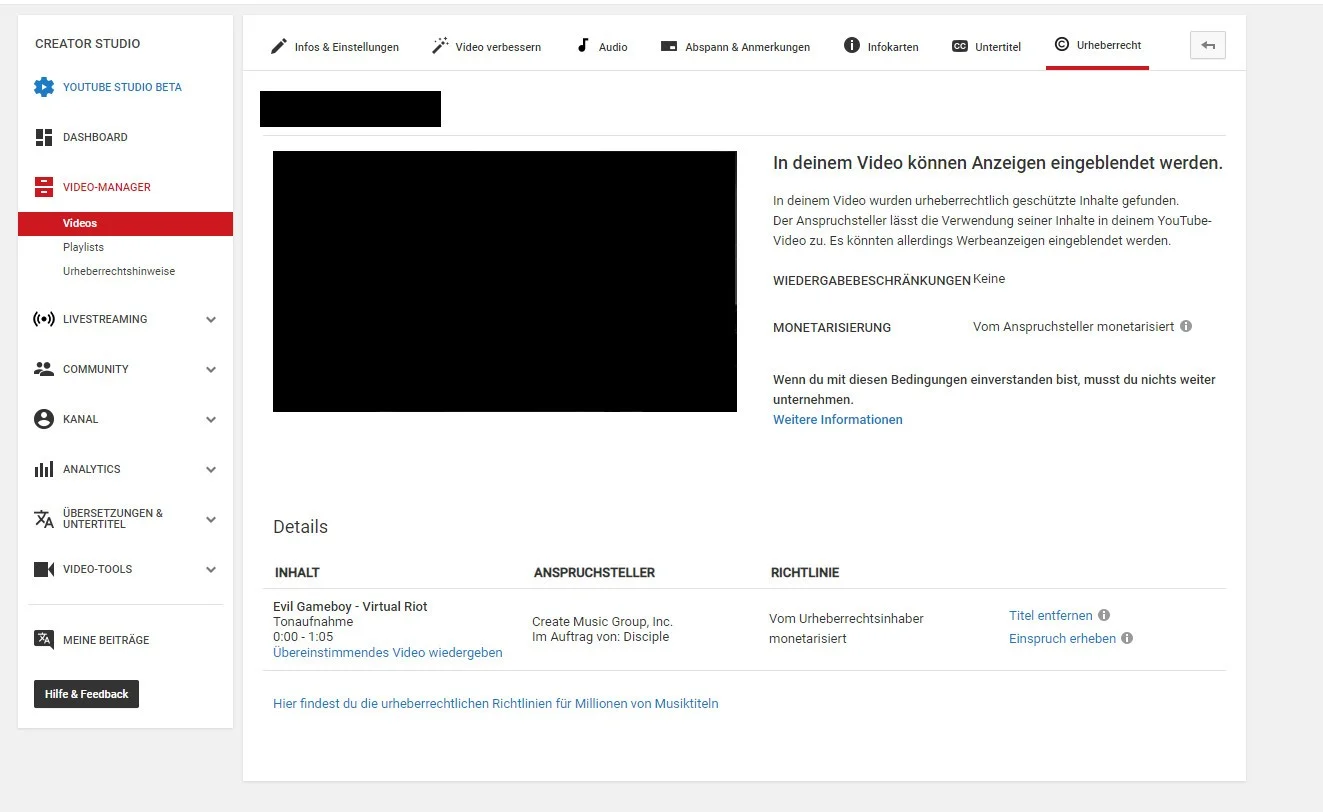Click the Übersetzungen & Untertitel translate icon
Viewport: 1323px width, 812px height.
pos(44,519)
